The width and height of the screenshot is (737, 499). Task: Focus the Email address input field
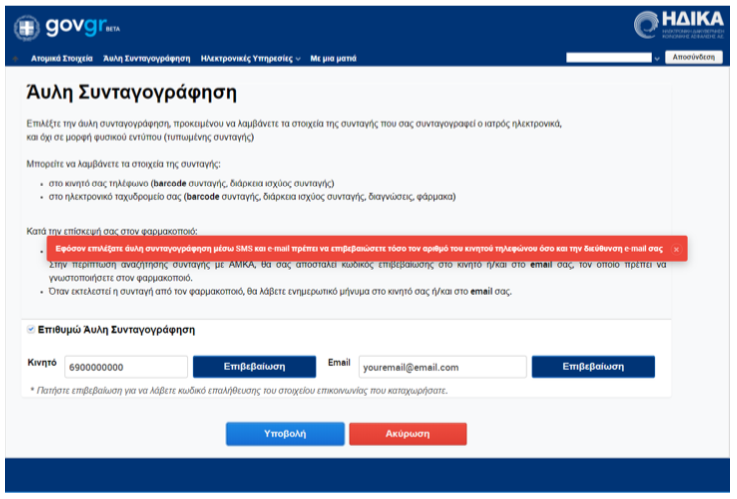[442, 367]
